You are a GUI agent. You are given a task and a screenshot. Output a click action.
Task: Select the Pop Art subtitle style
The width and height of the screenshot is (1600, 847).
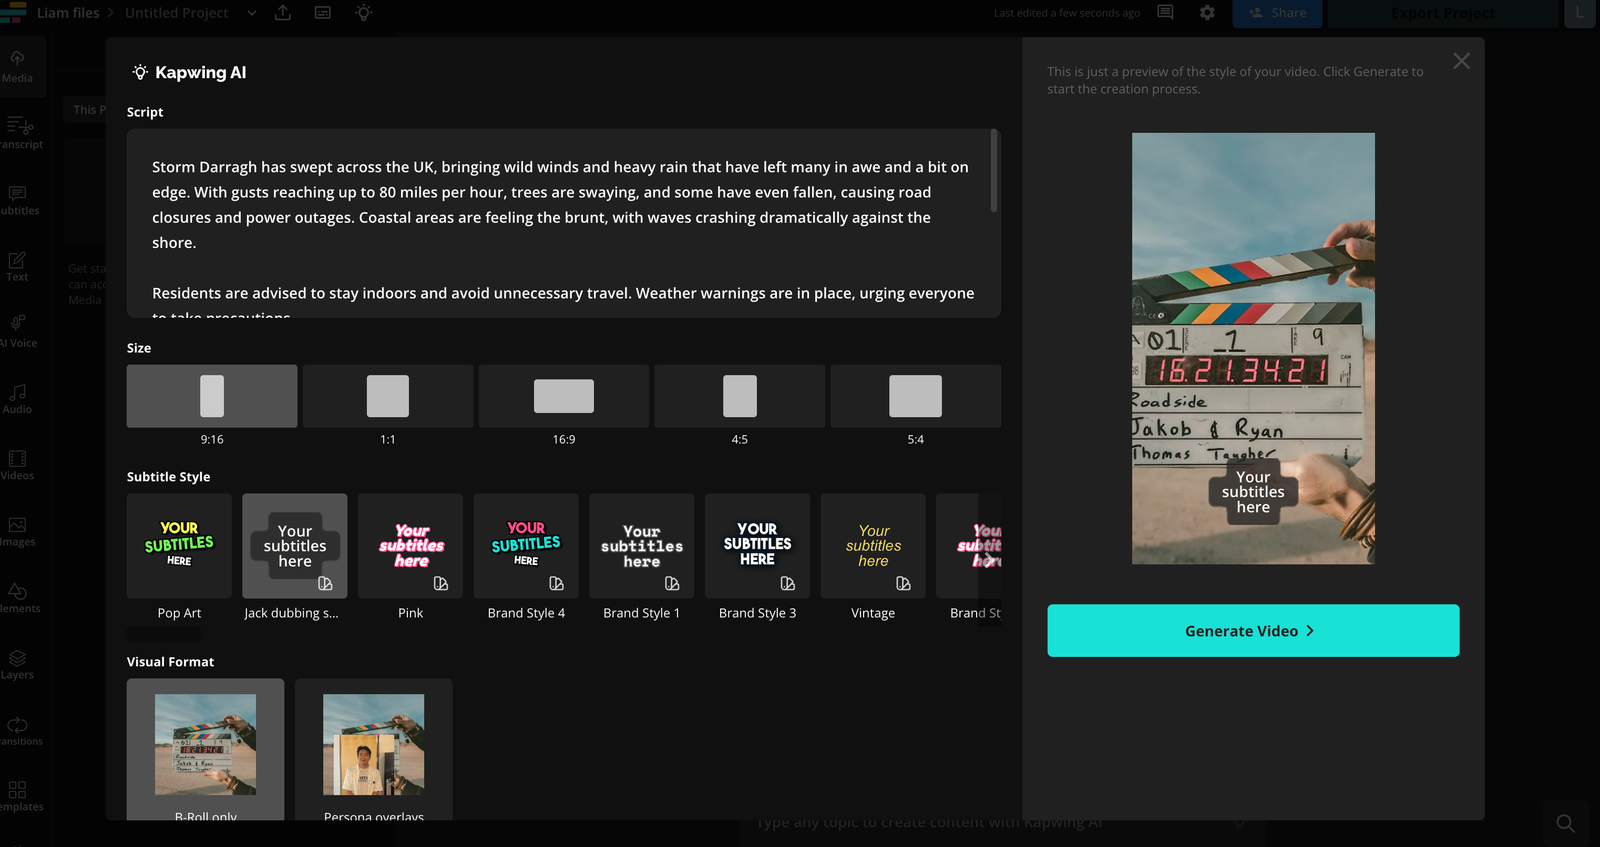[179, 546]
